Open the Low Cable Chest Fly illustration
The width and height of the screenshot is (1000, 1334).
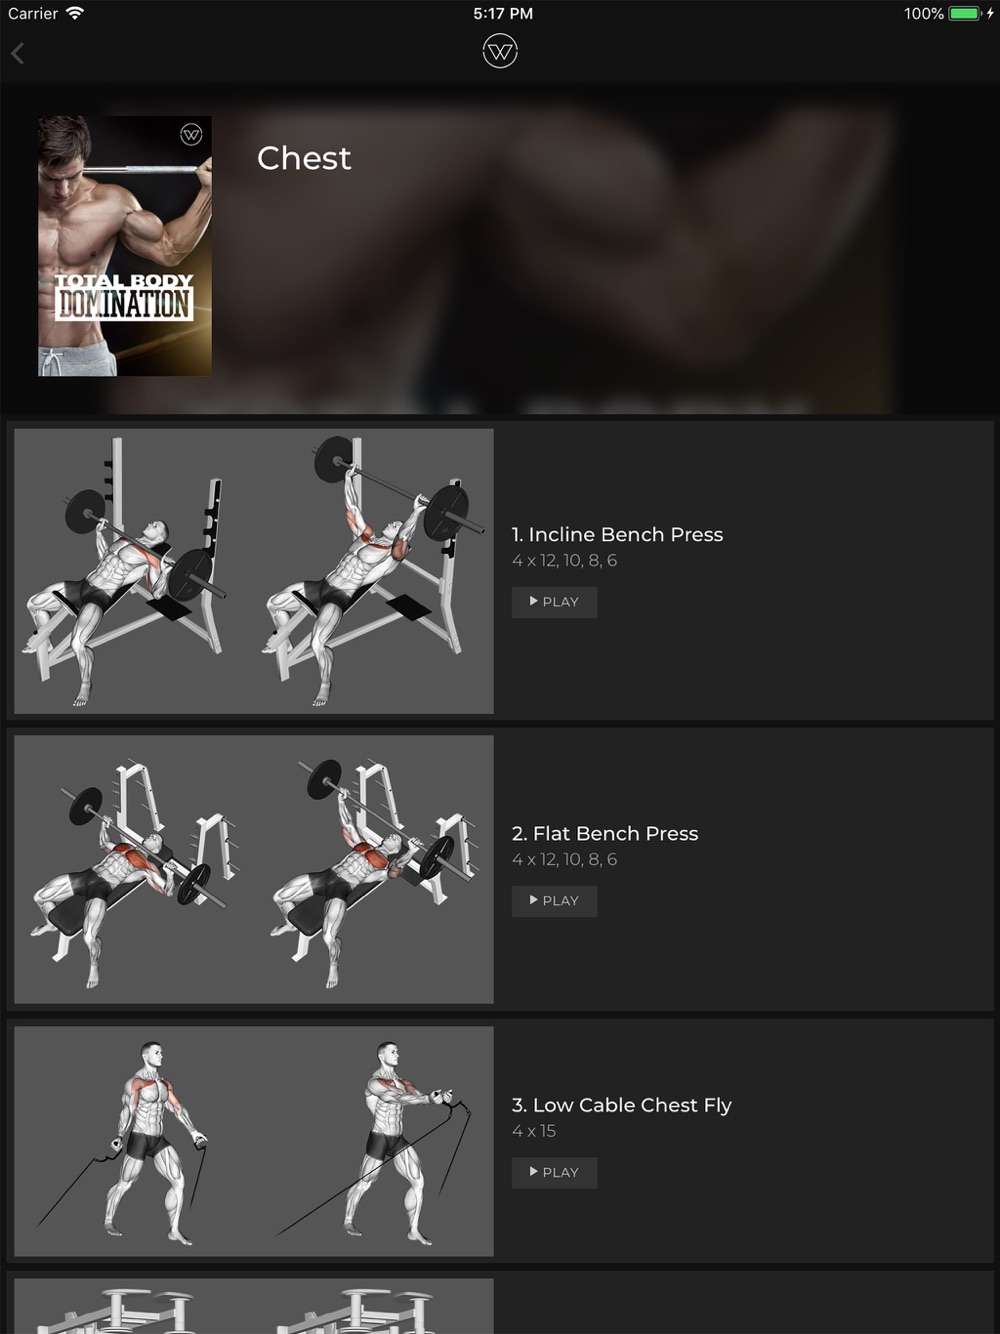(254, 1141)
